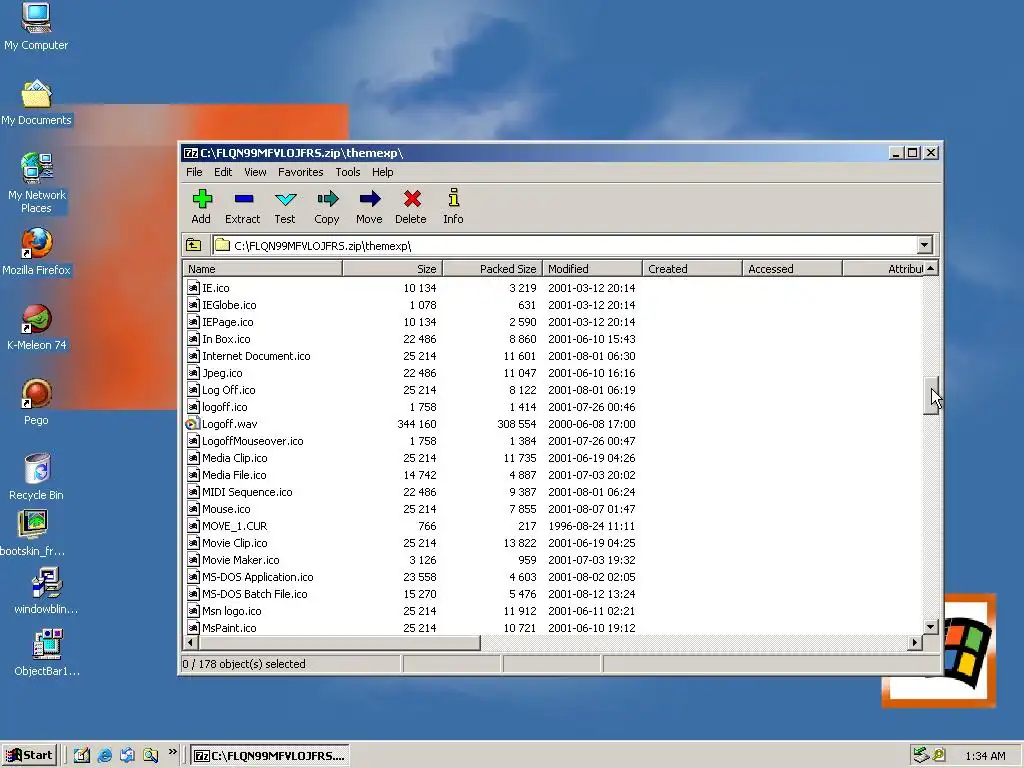Screen dimensions: 1024x768
Task: Open the Edit menu
Action: tap(223, 172)
